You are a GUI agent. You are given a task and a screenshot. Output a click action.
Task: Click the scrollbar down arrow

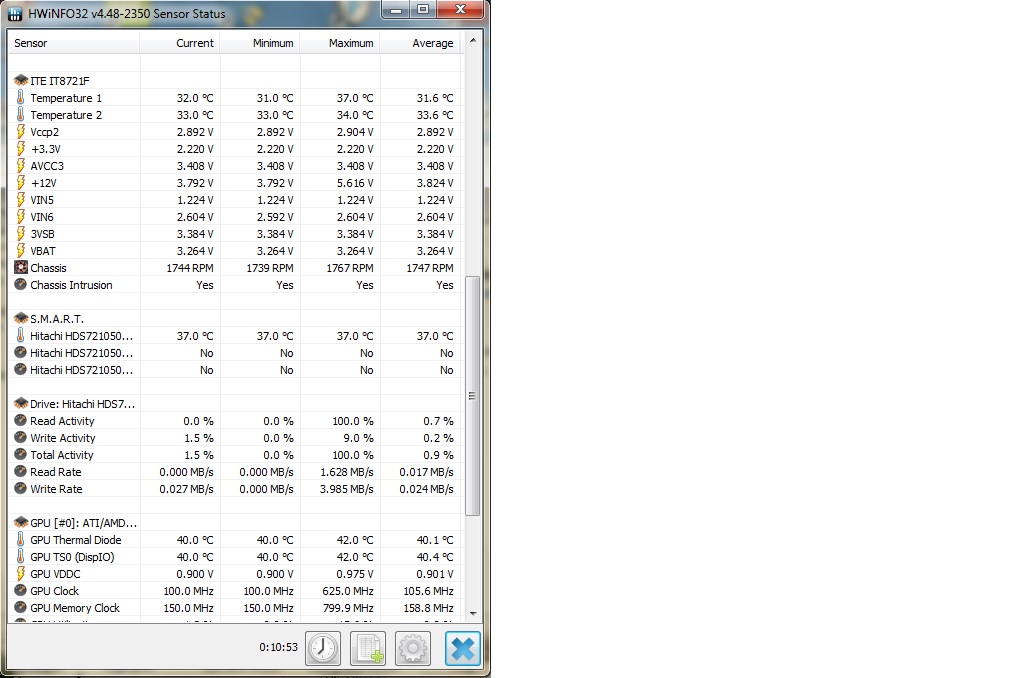pos(473,614)
